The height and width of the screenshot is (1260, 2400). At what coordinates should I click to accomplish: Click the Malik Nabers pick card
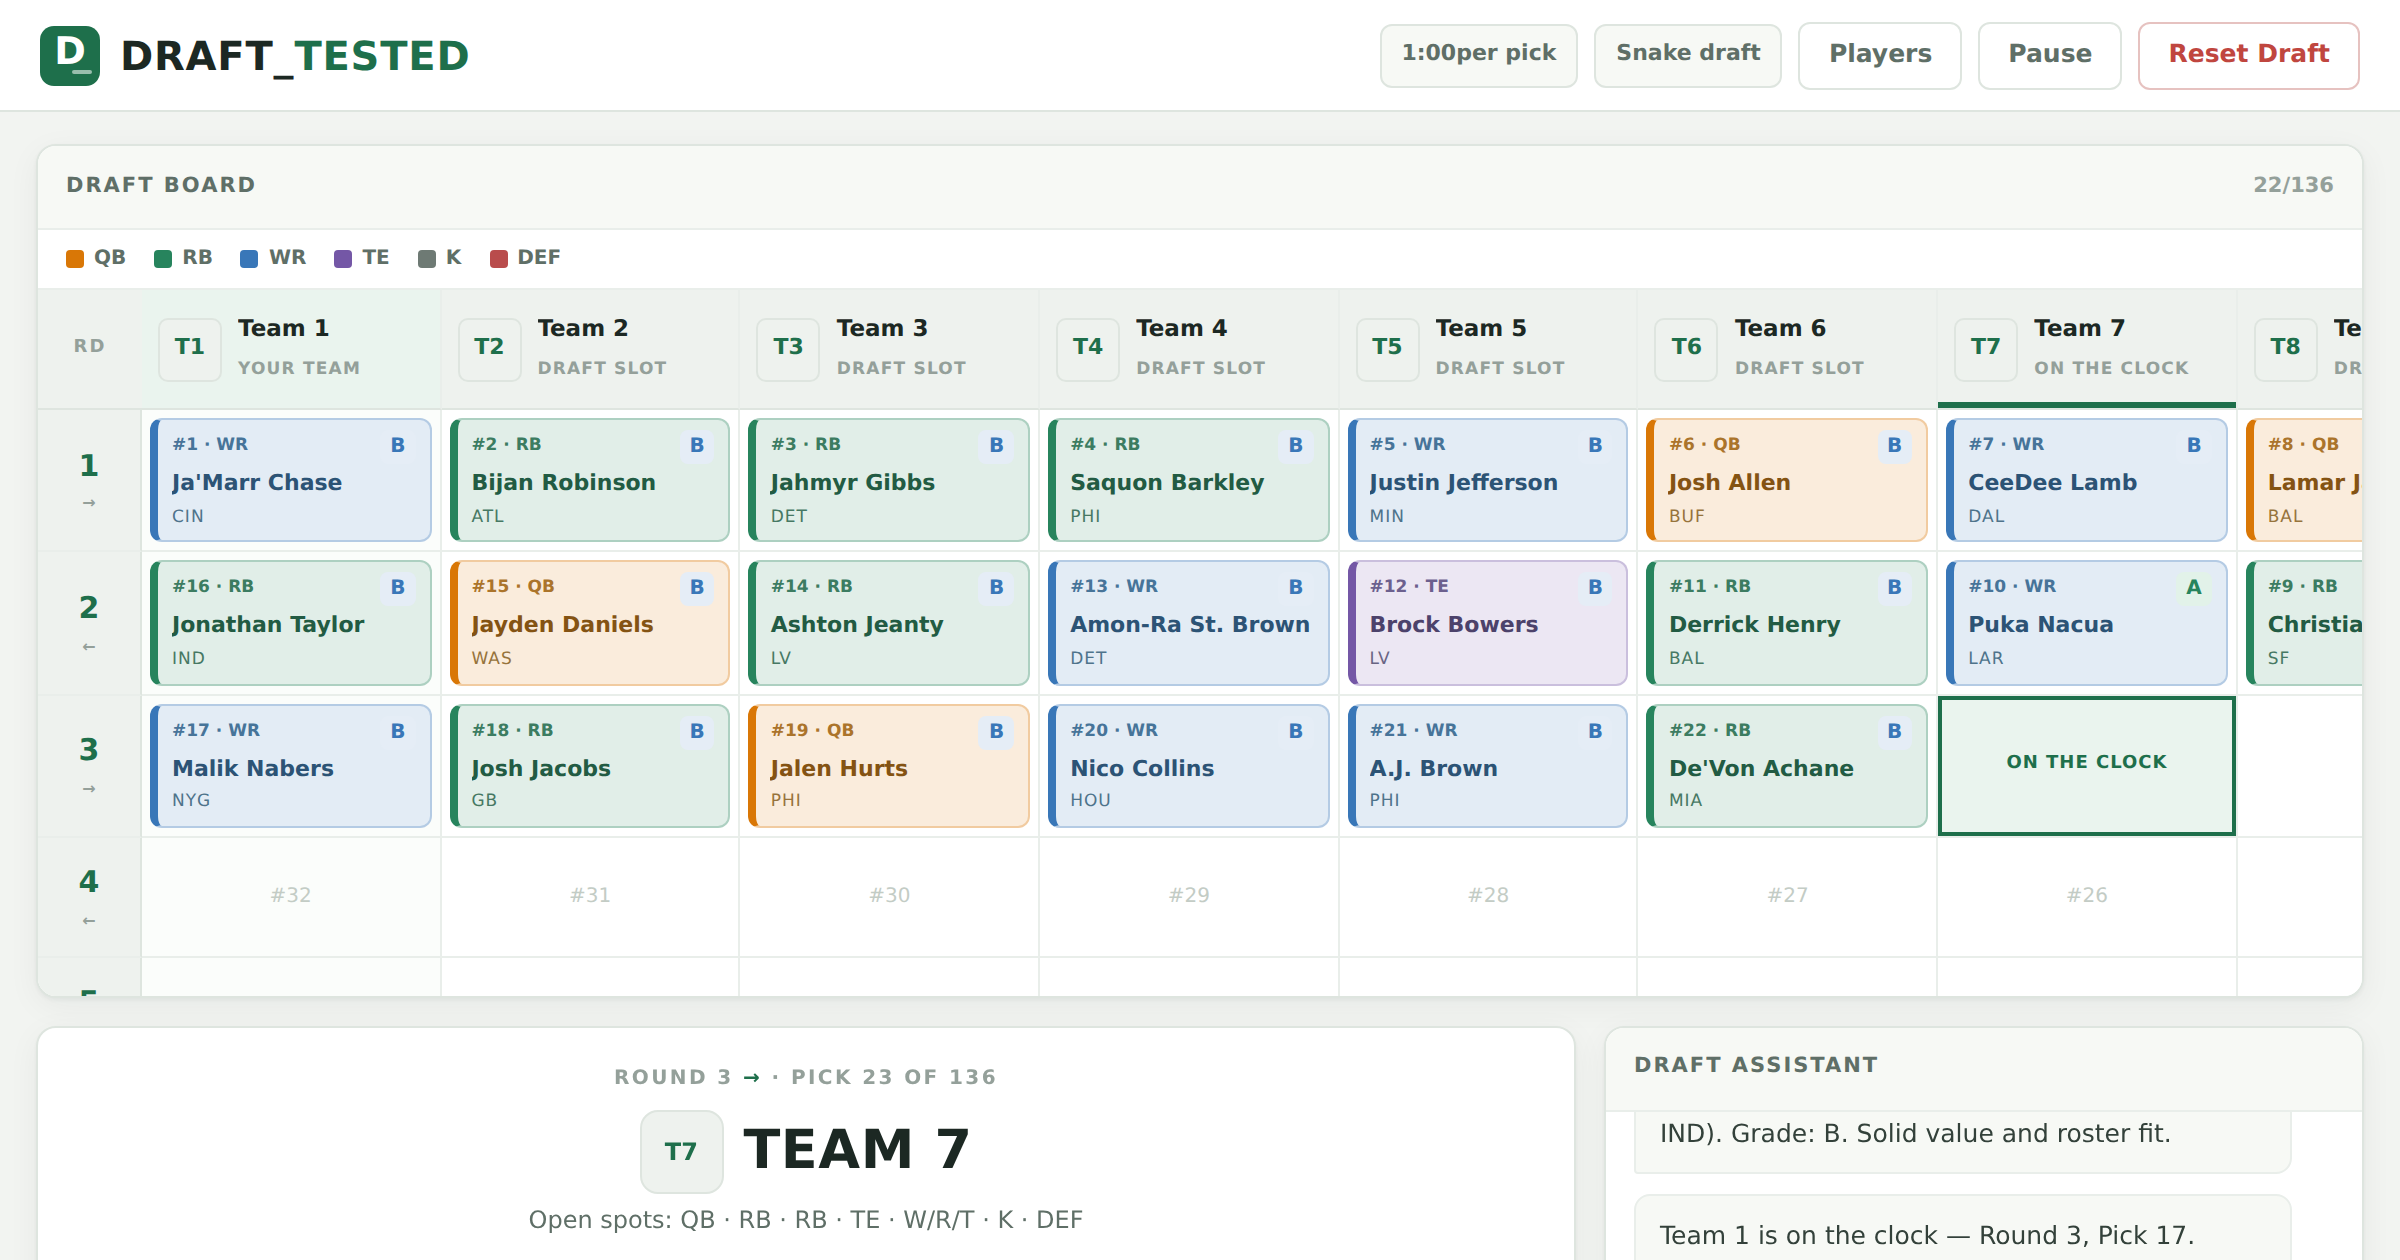point(290,766)
